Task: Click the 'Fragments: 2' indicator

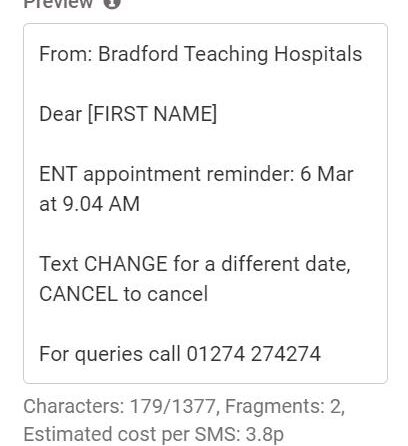Action: coord(285,406)
